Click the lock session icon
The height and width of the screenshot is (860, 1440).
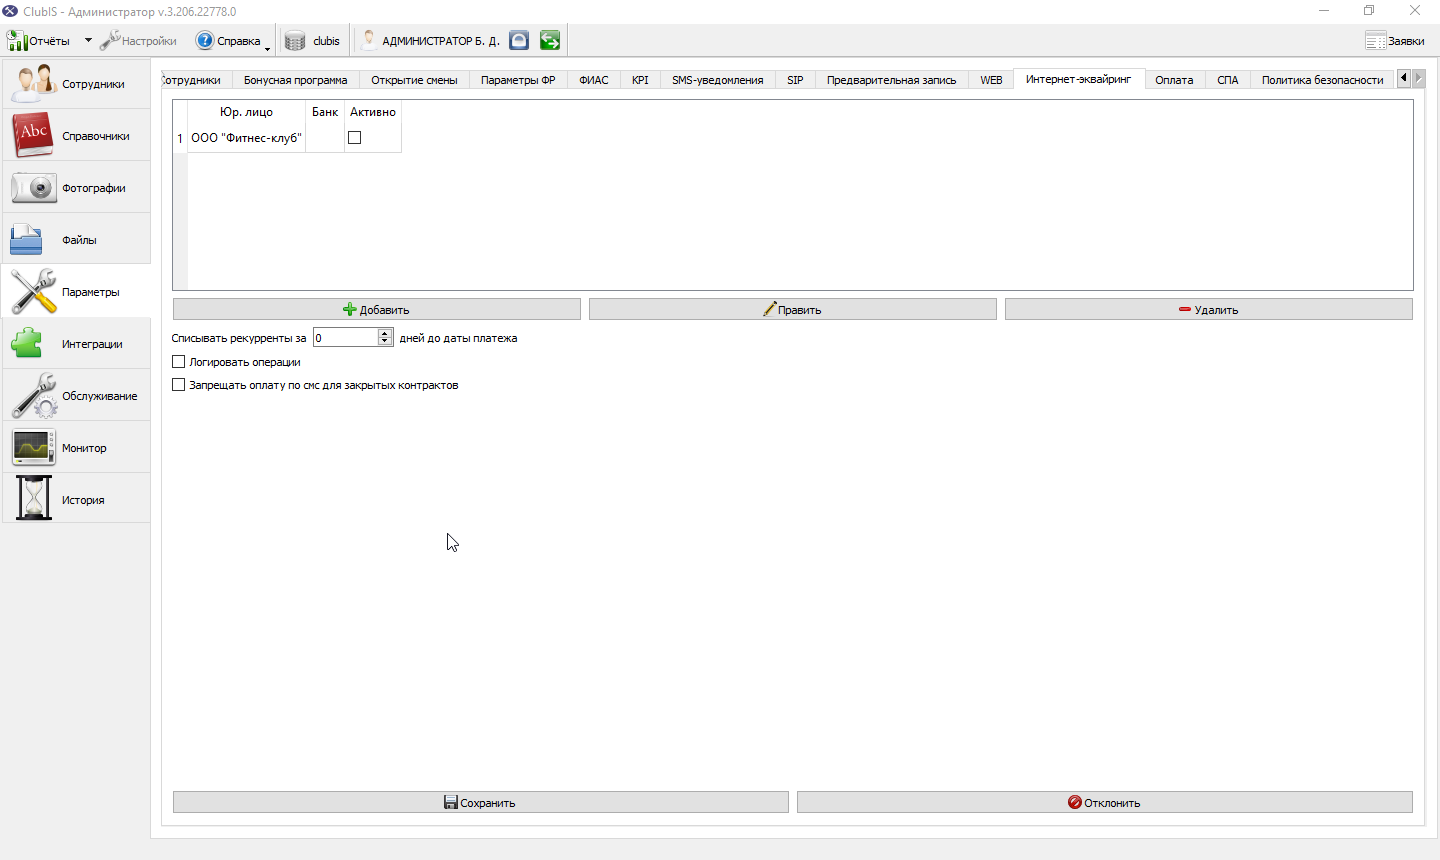[x=519, y=41]
